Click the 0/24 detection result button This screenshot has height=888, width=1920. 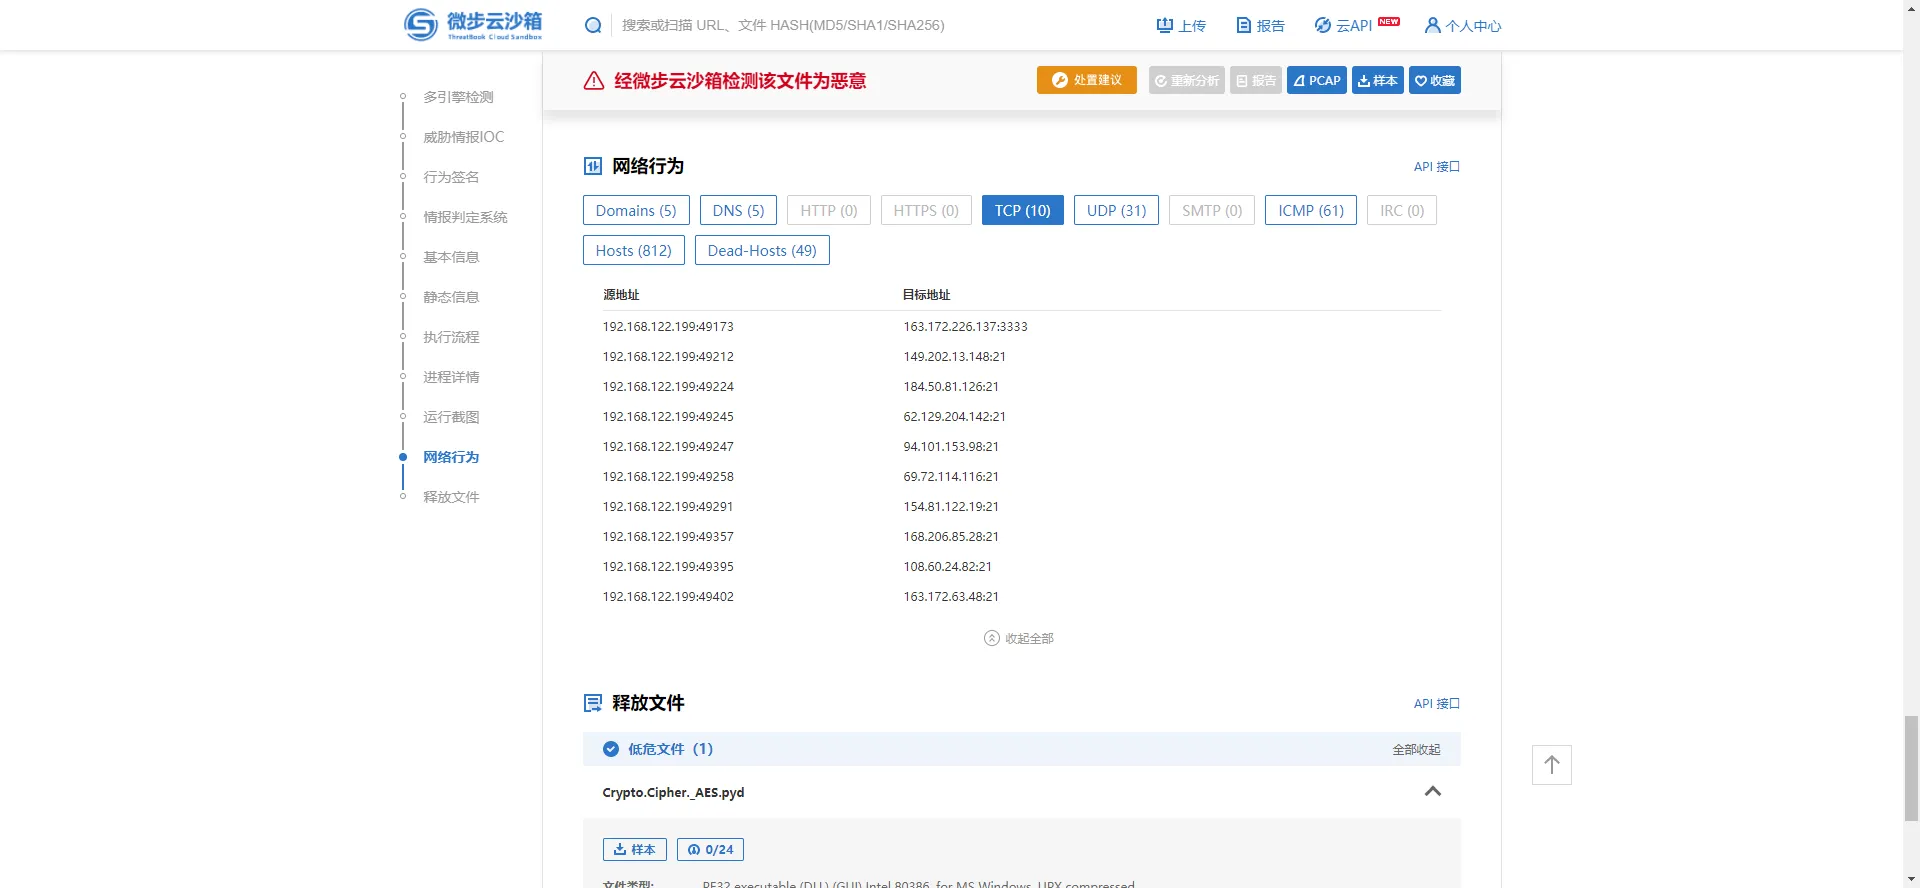tap(710, 849)
